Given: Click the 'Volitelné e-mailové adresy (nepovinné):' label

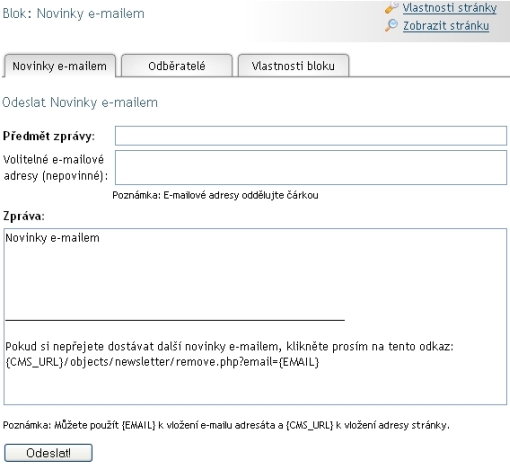Looking at the screenshot, I should coord(56,167).
